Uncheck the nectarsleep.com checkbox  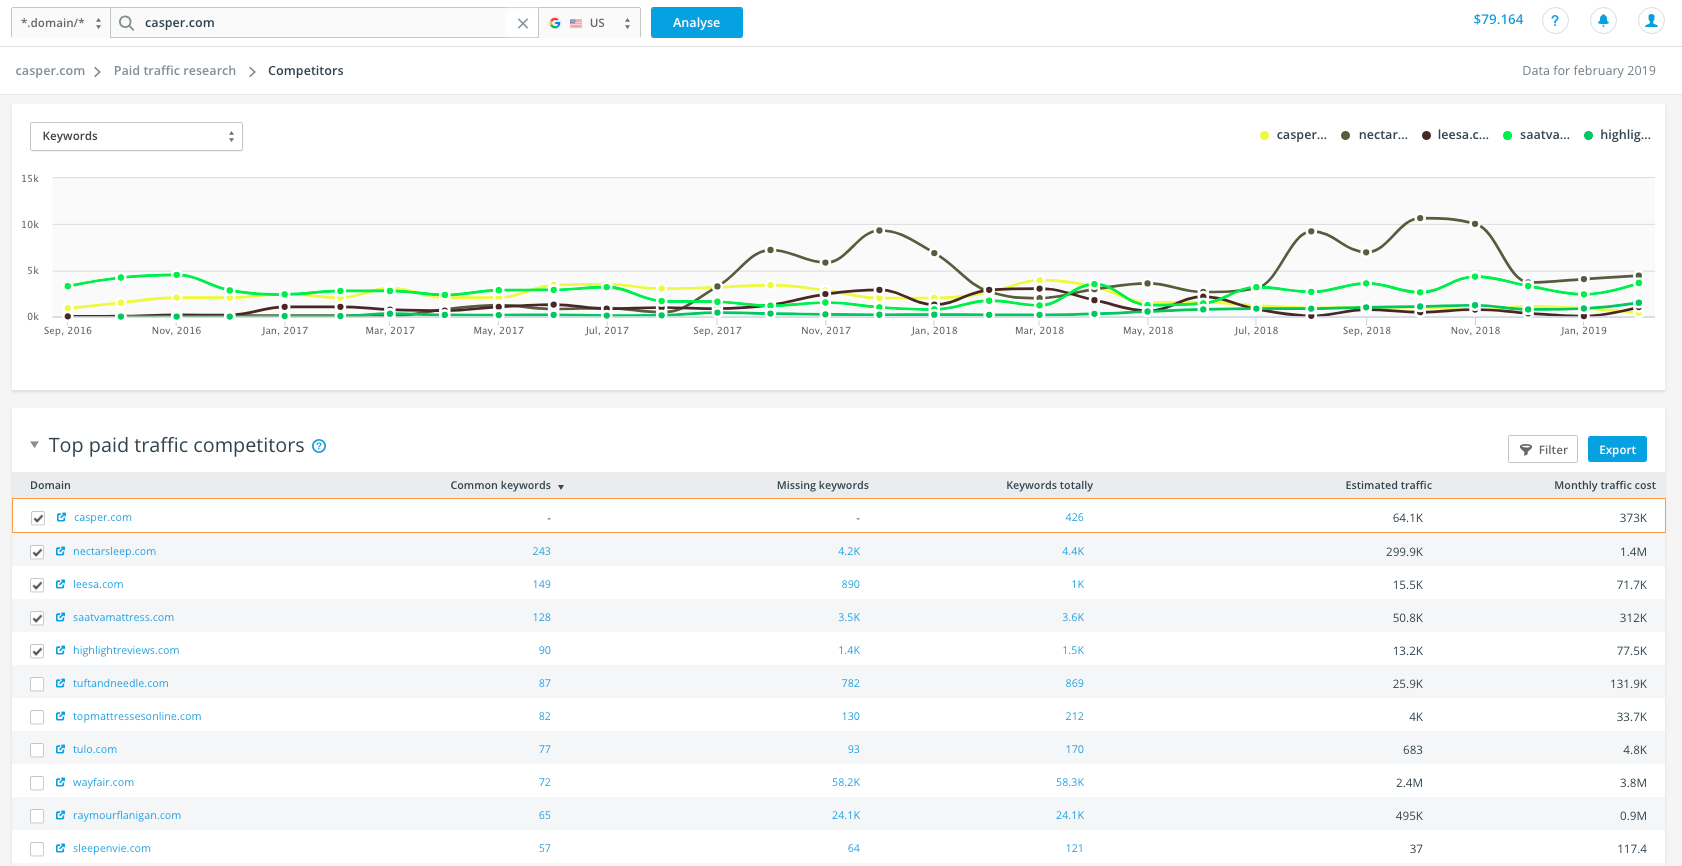click(x=37, y=552)
